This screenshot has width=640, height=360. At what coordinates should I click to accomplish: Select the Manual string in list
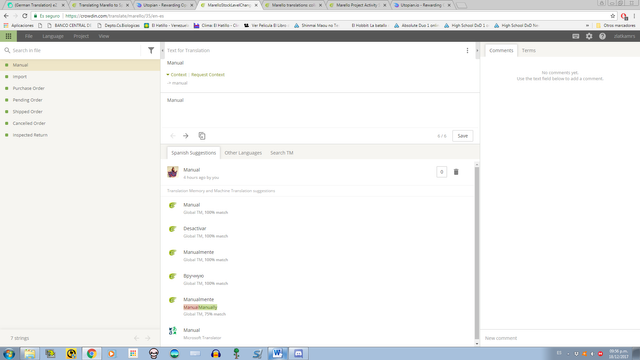coord(80,65)
